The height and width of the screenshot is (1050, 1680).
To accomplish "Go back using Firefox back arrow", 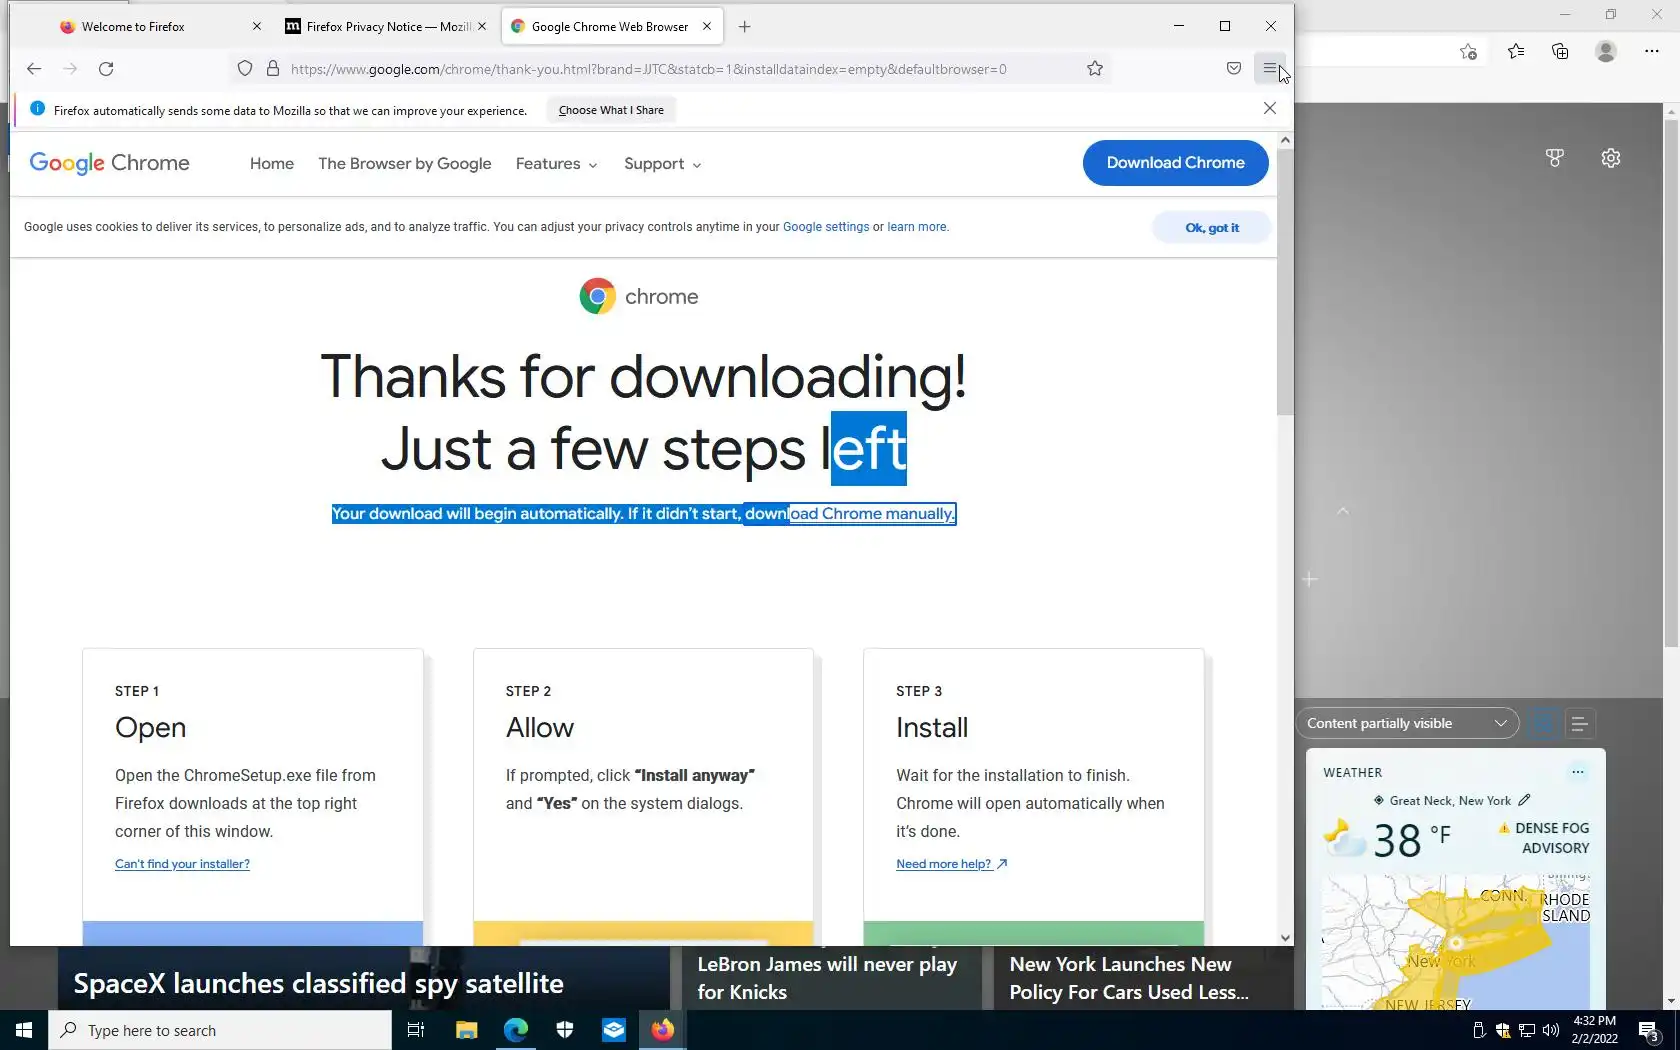I will pyautogui.click(x=34, y=69).
